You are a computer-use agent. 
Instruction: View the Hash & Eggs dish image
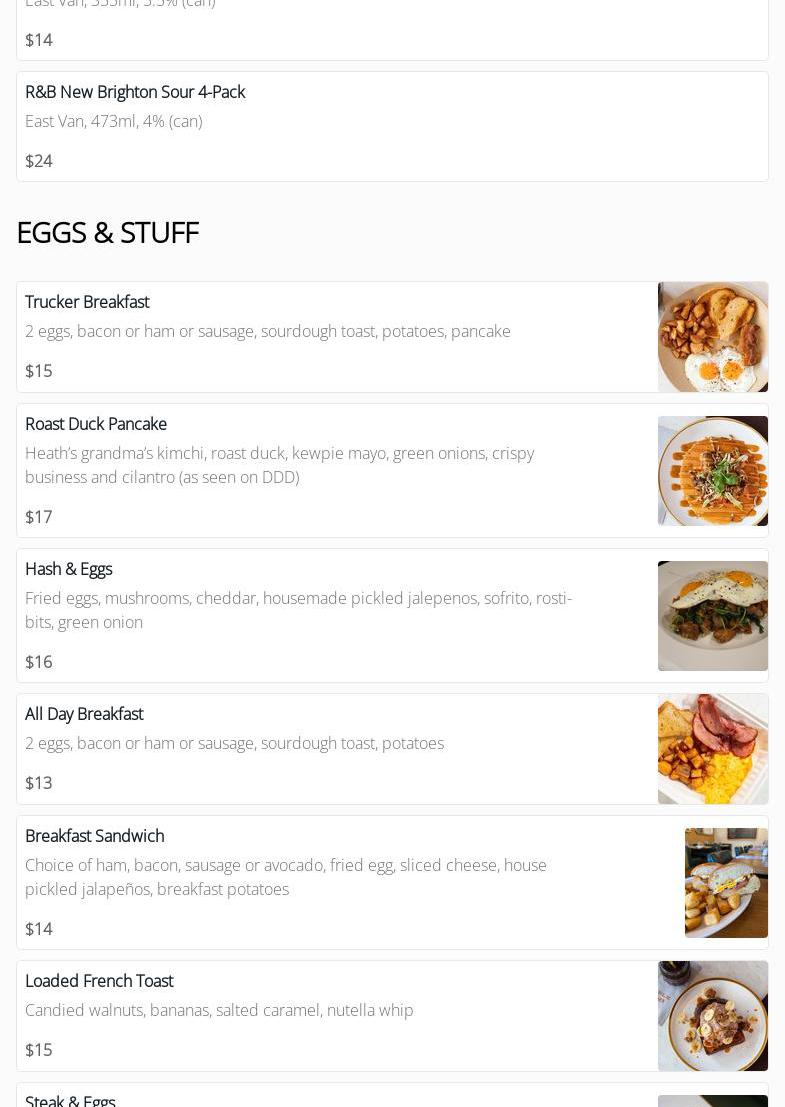coord(712,616)
